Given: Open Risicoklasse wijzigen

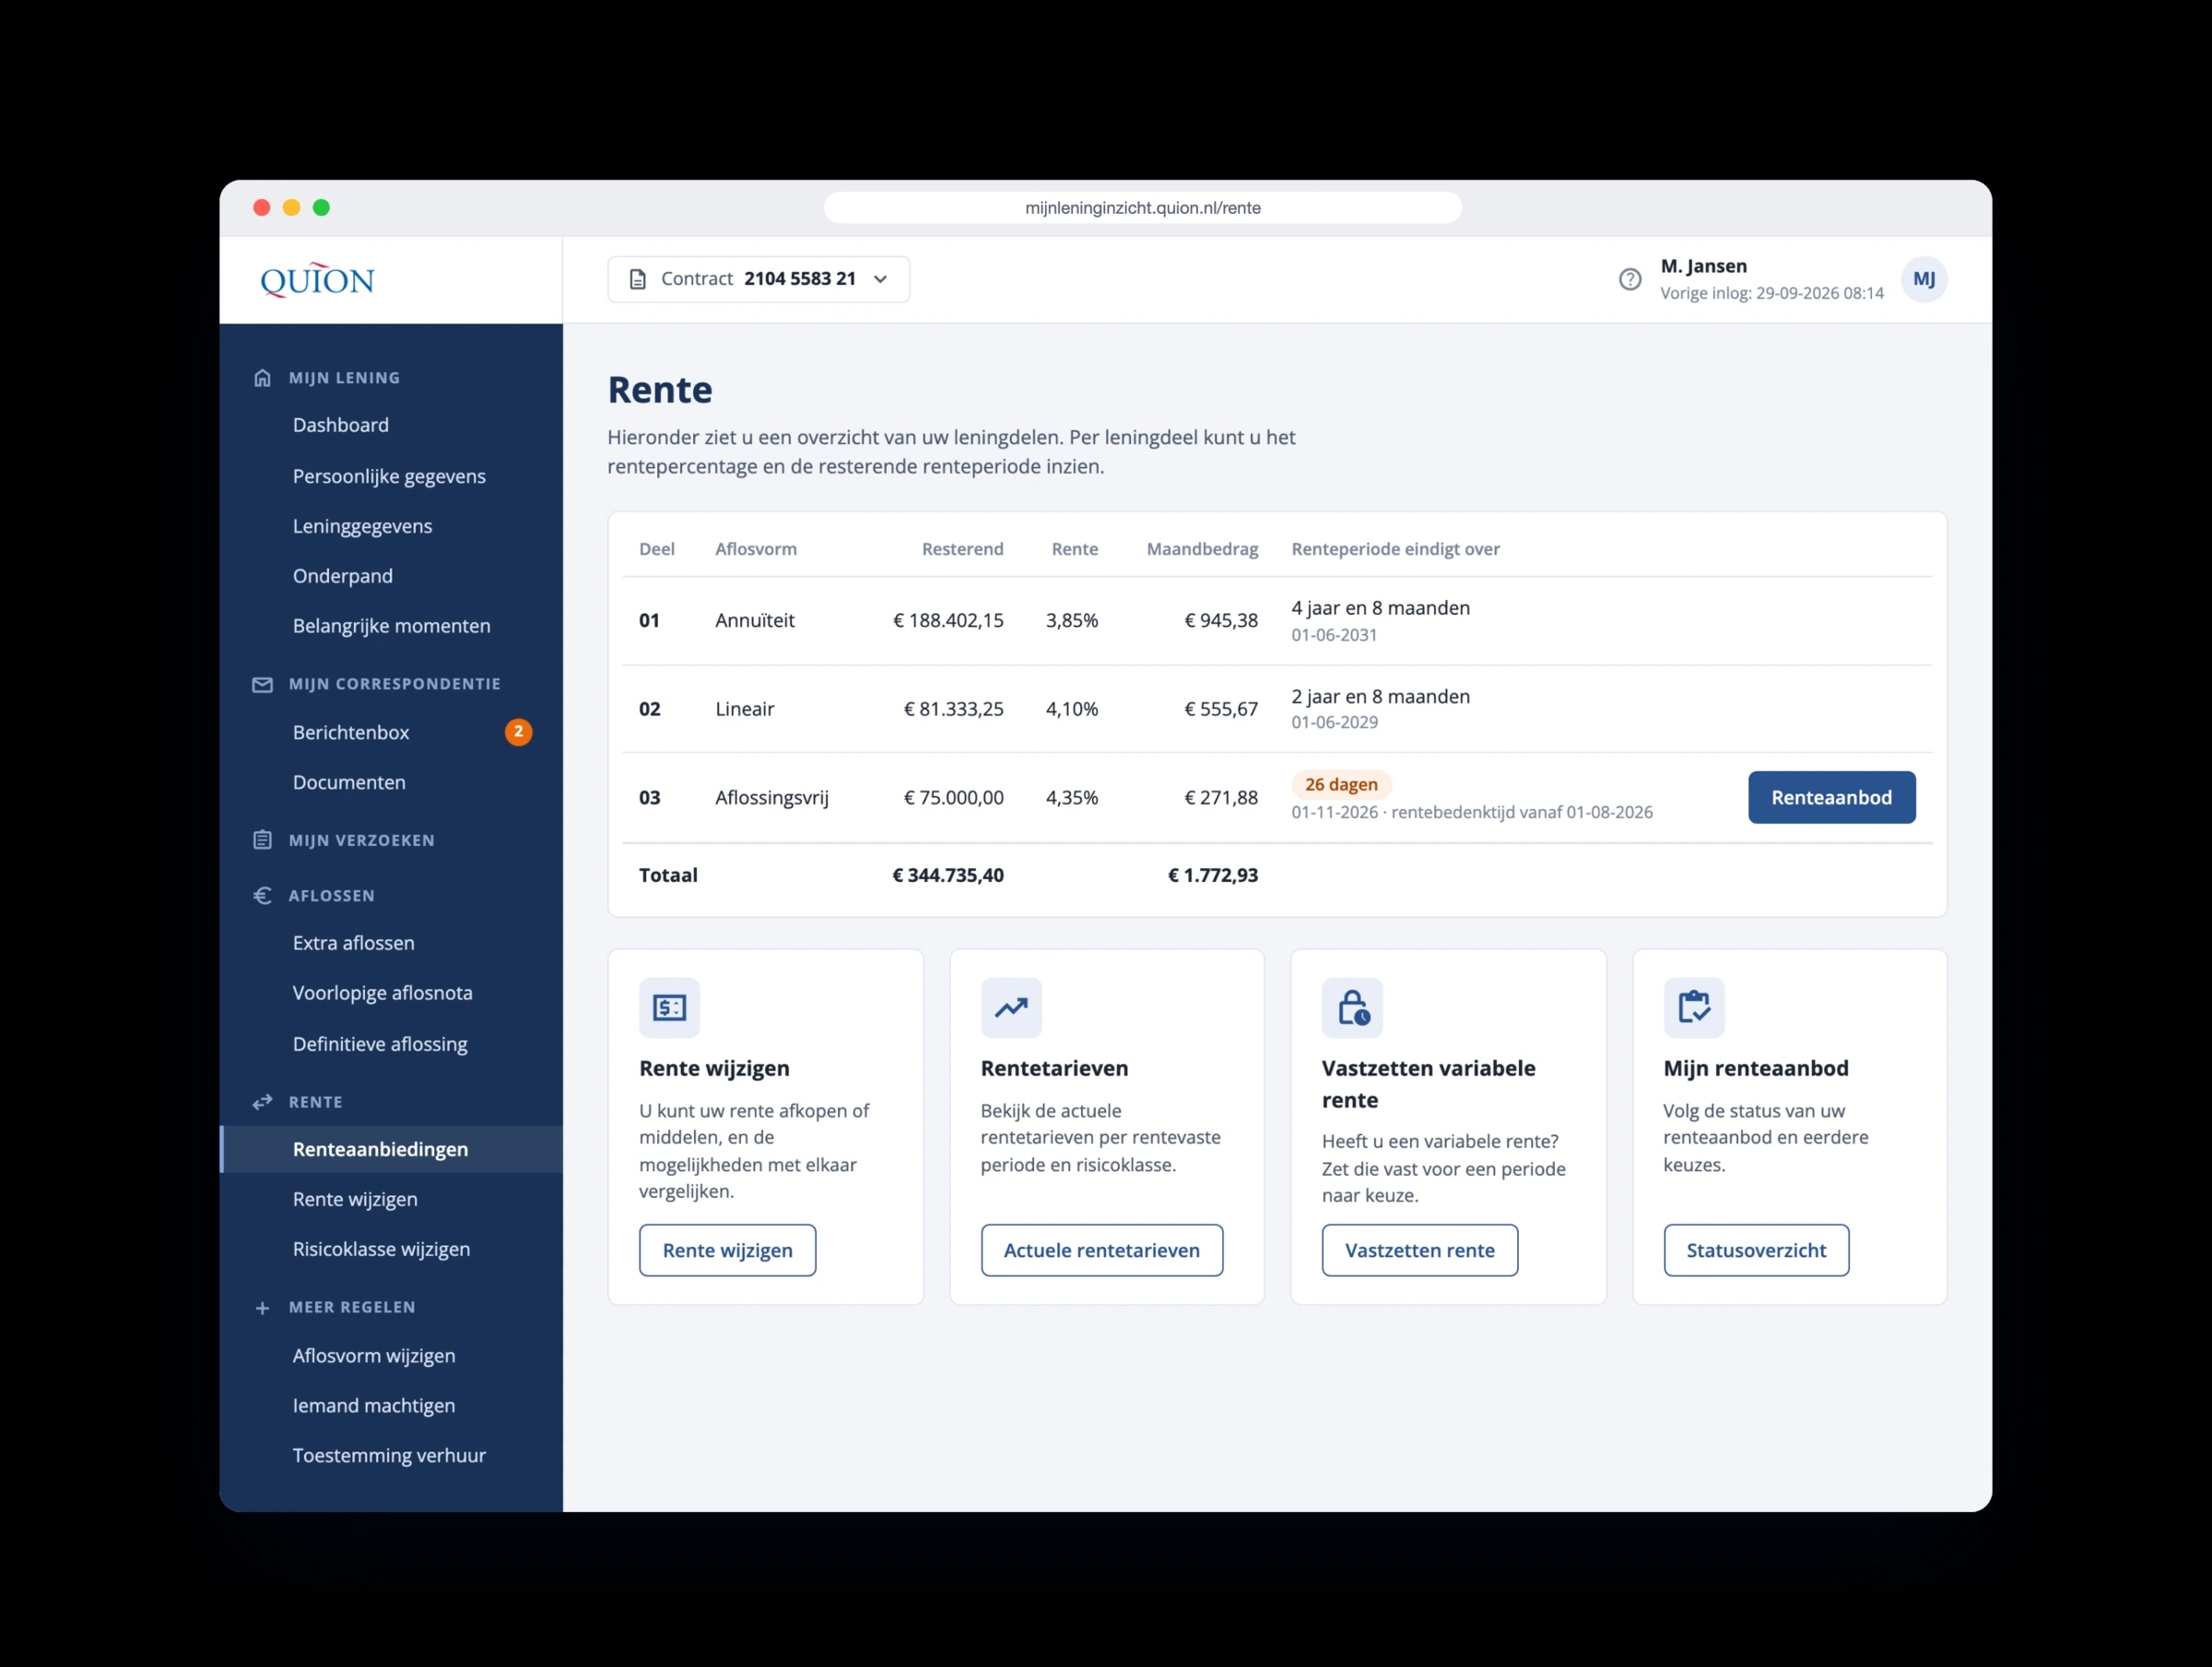Looking at the screenshot, I should [381, 1249].
